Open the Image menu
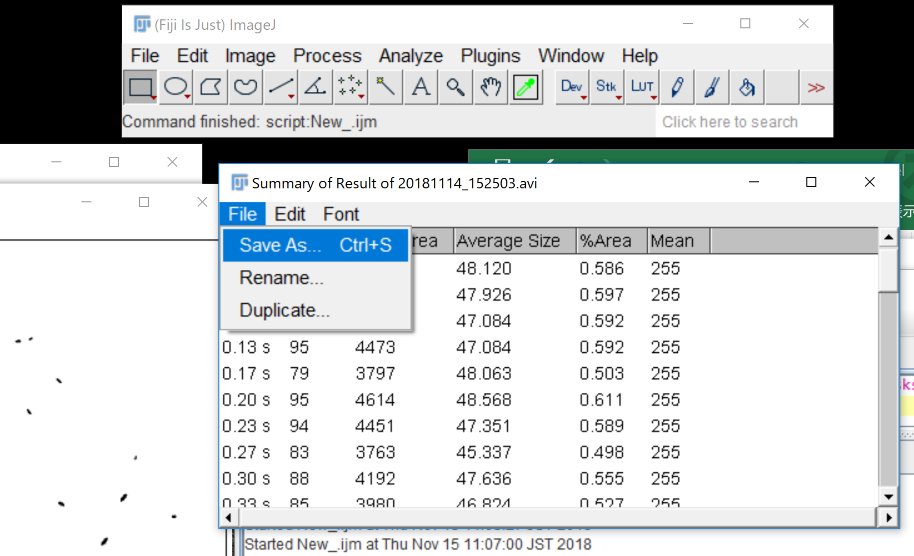The width and height of the screenshot is (914, 556). point(250,56)
